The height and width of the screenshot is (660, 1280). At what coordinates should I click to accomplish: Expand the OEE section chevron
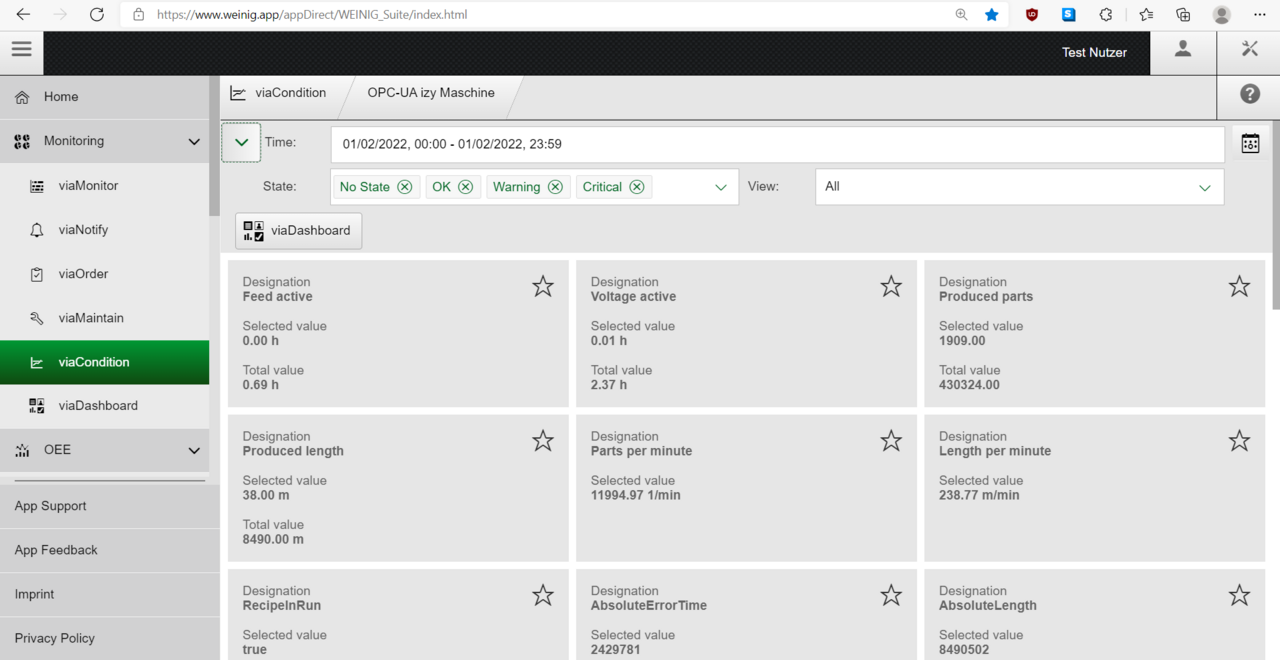(194, 451)
